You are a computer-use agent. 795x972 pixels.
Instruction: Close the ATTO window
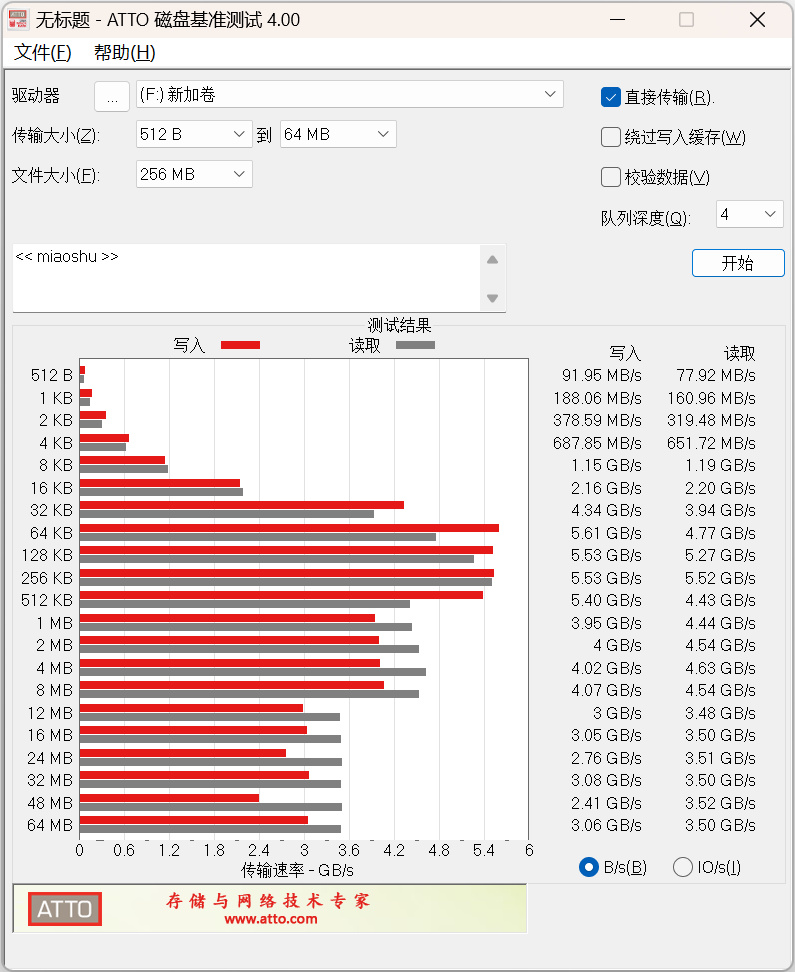click(757, 20)
